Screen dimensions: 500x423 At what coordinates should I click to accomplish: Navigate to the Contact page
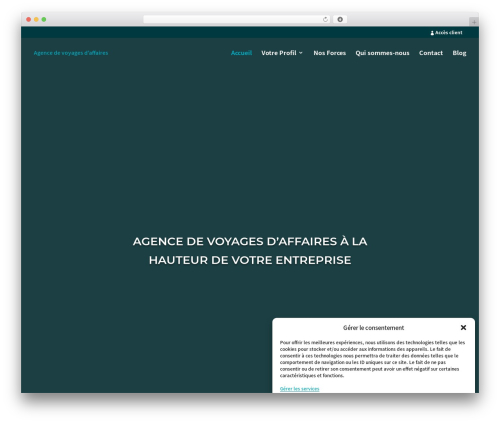431,53
